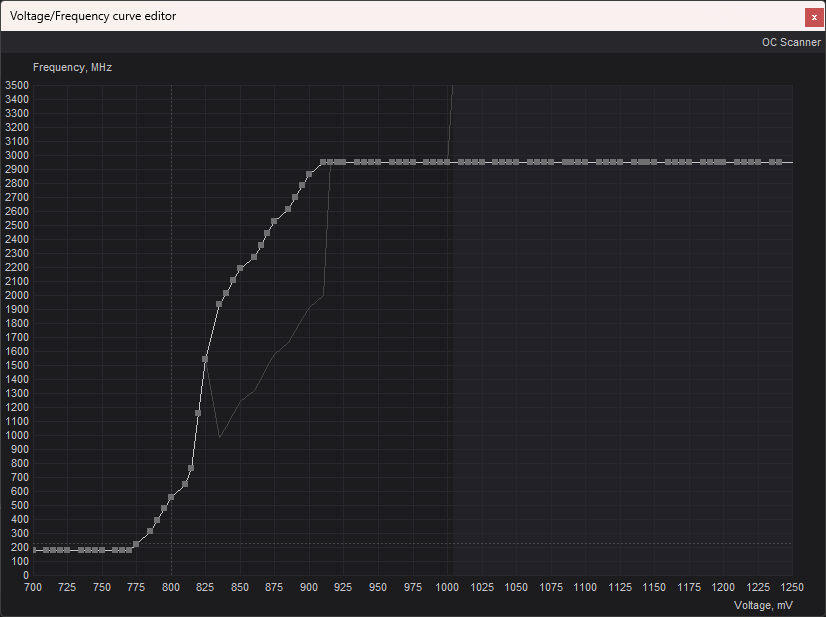Click the curve point near 860 mV, 2270 MHz
826x617 pixels.
[x=254, y=257]
